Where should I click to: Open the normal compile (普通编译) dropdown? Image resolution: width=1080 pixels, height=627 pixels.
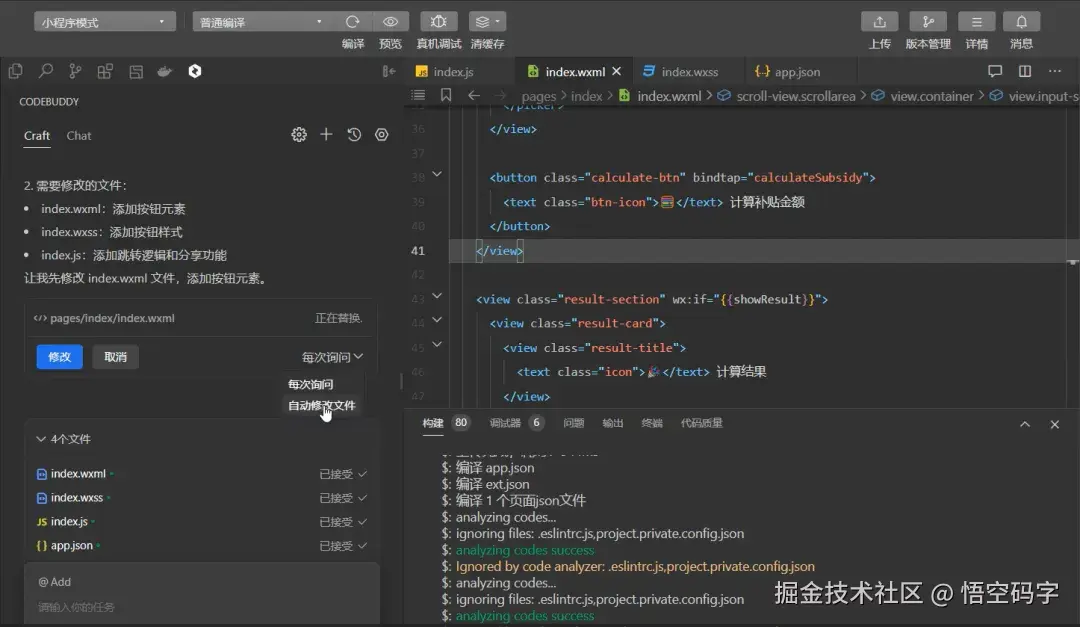tap(261, 22)
